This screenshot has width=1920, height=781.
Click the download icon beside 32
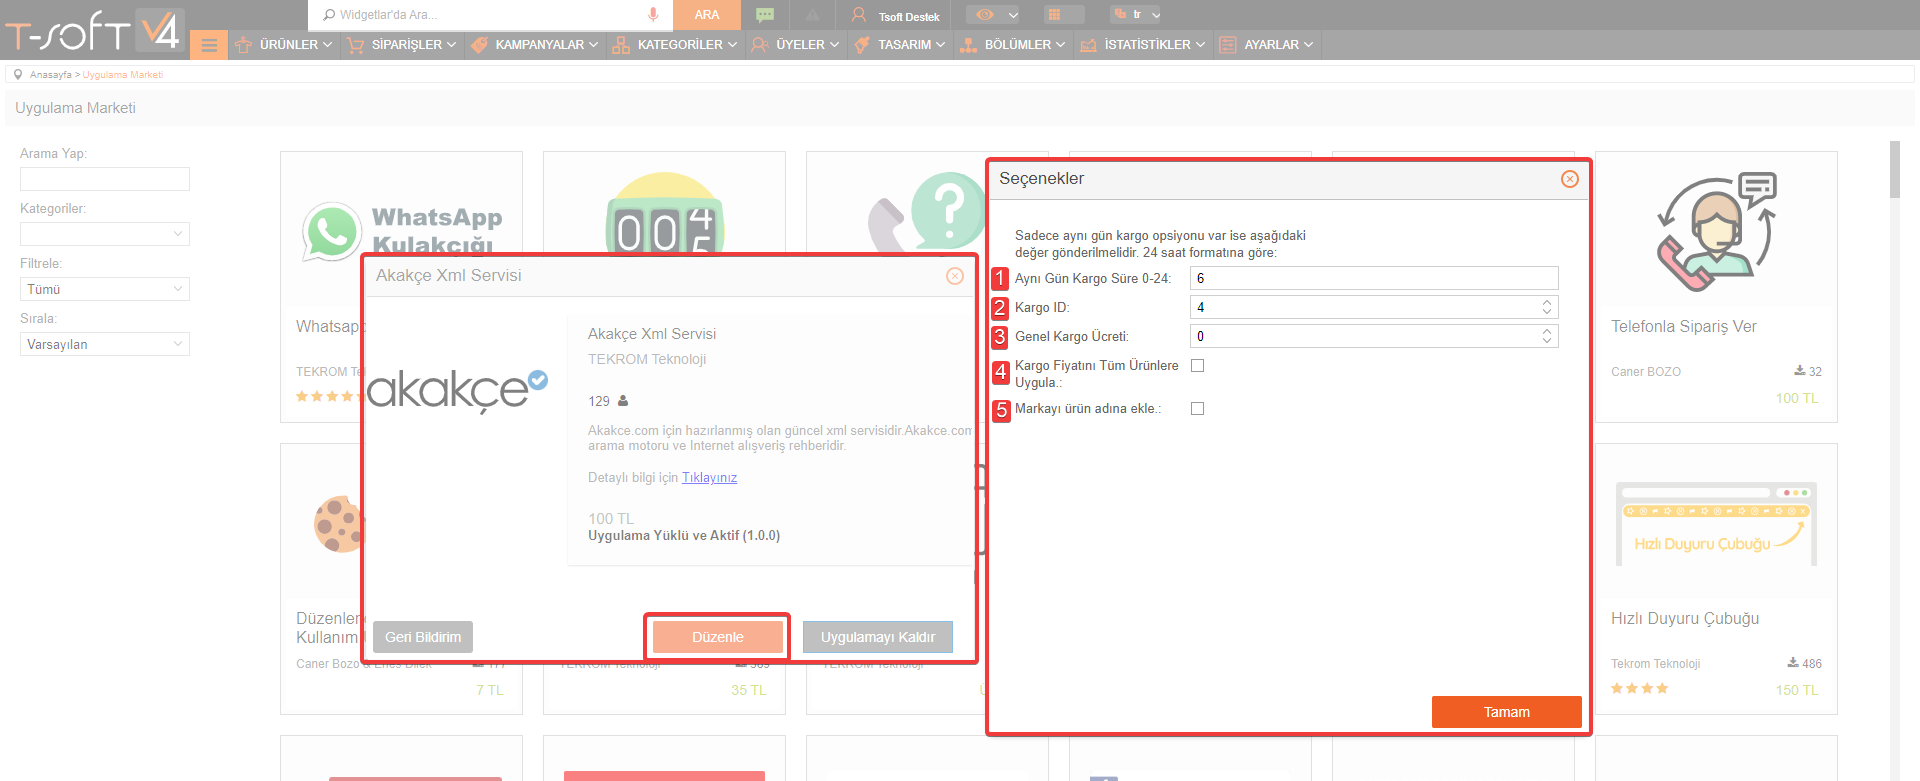pyautogui.click(x=1800, y=371)
